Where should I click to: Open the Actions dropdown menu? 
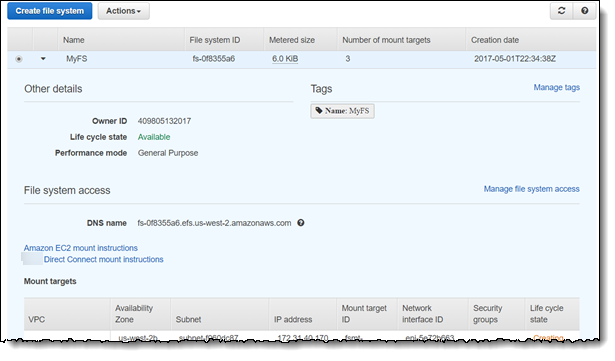tap(124, 11)
